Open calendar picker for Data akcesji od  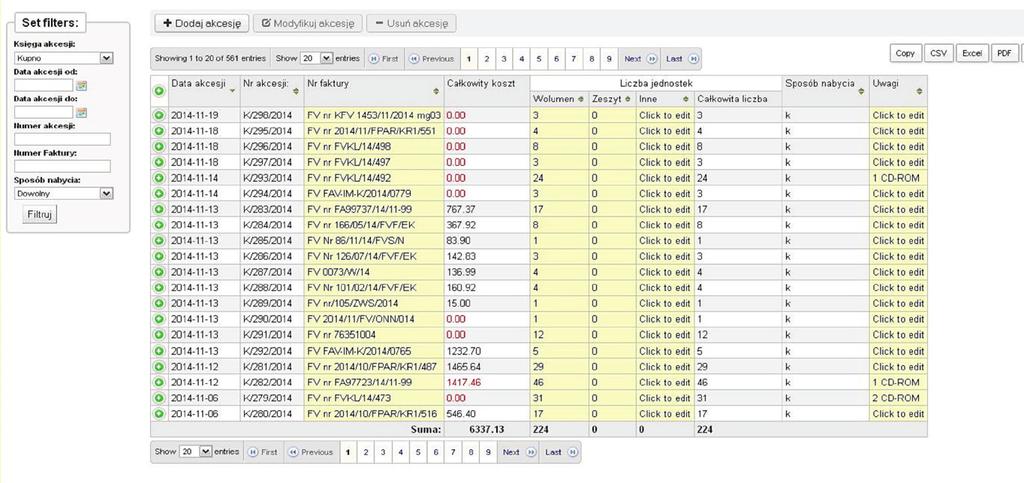coord(82,86)
